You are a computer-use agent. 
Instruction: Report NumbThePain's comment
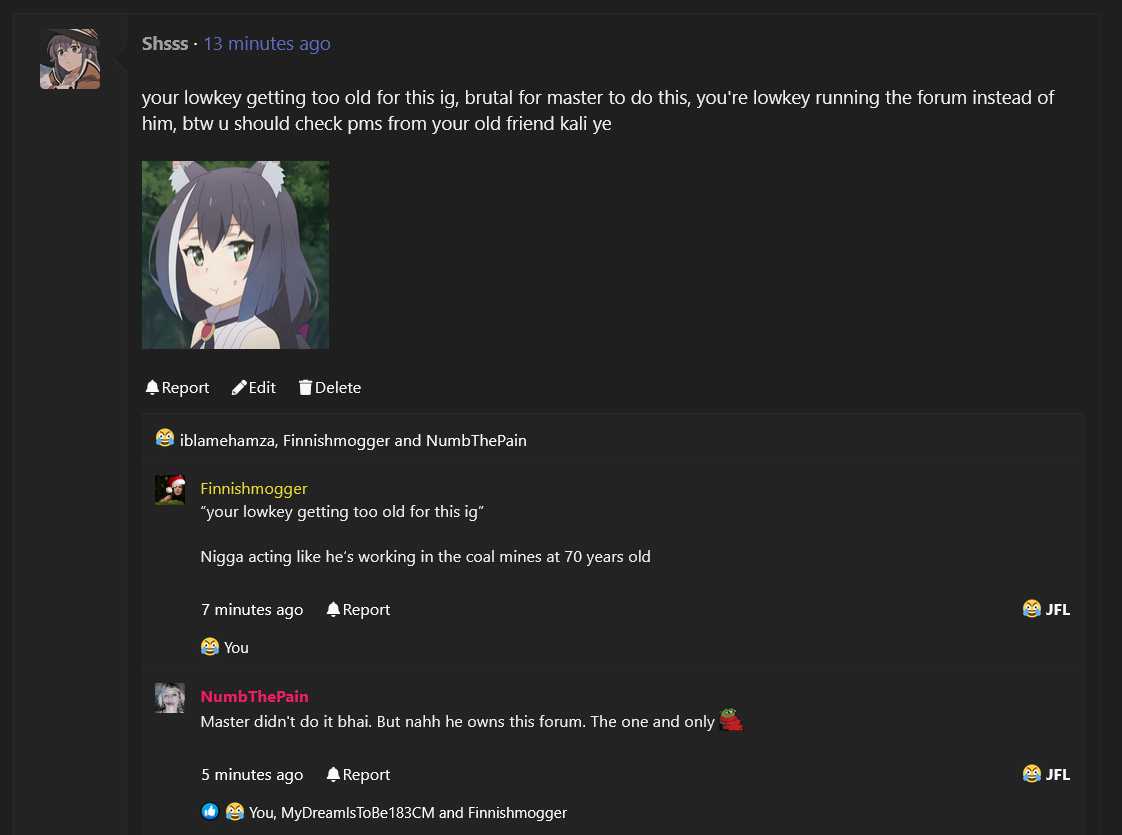point(358,775)
